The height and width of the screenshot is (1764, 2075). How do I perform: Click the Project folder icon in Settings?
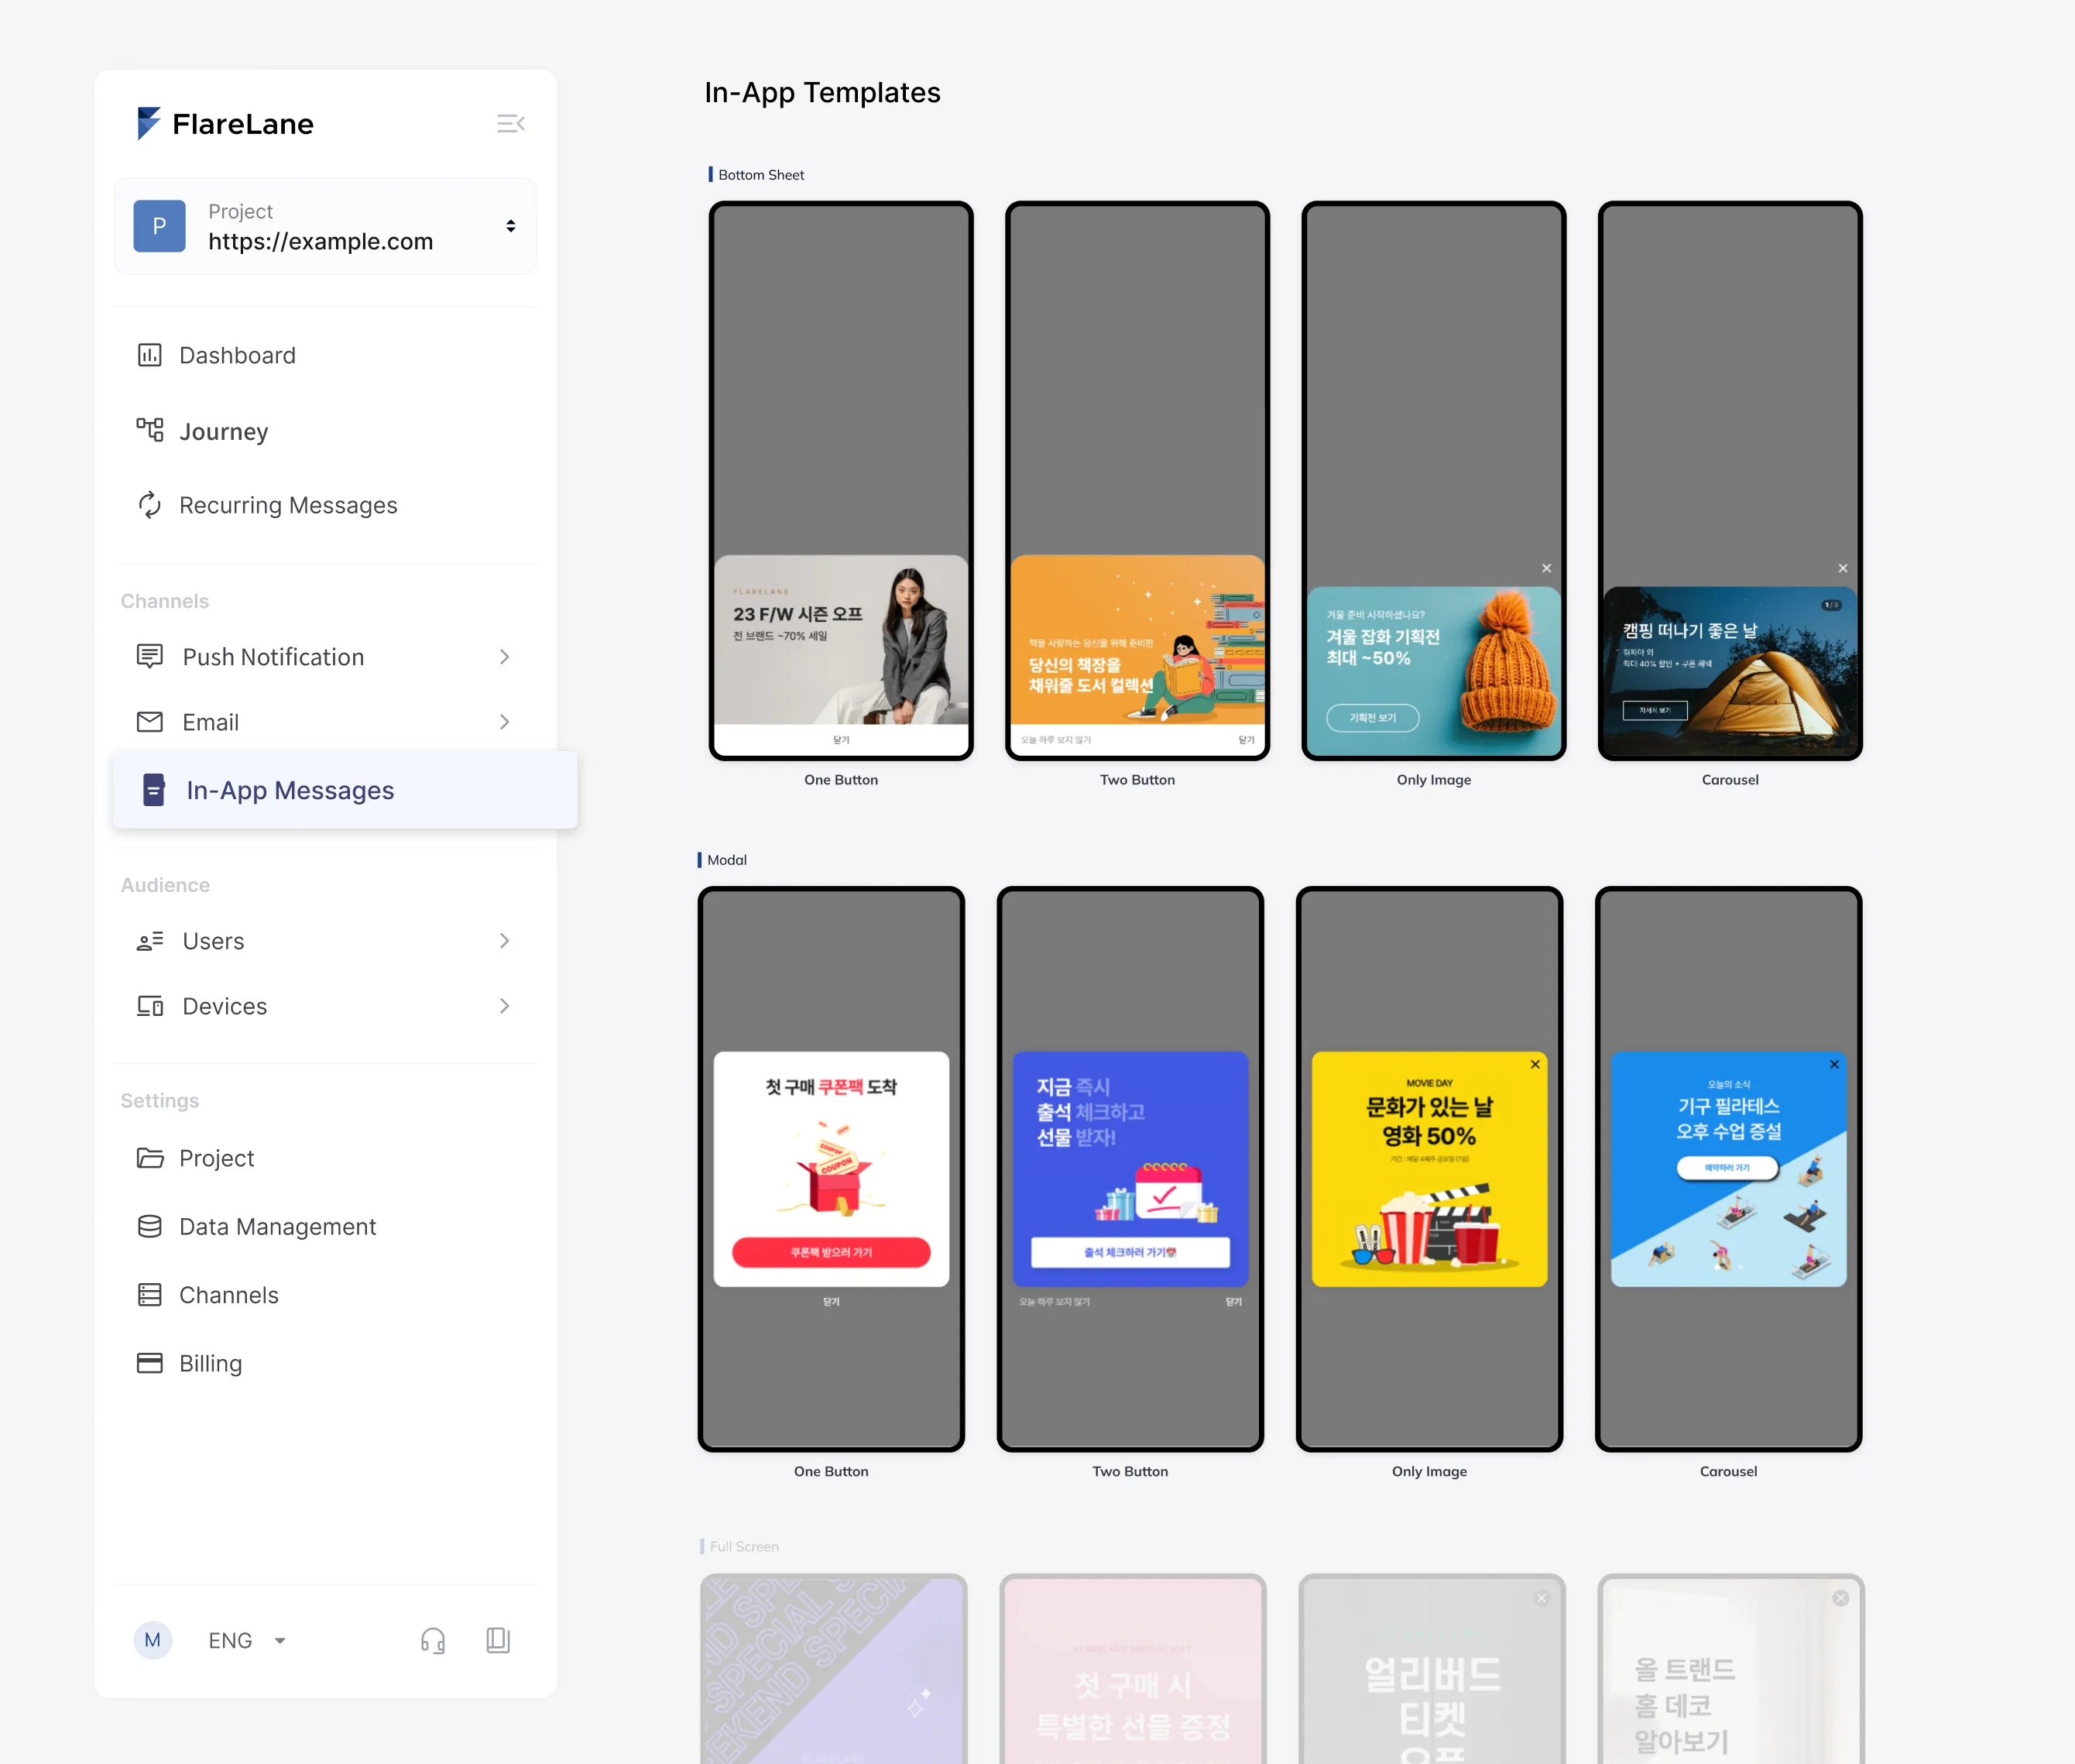pyautogui.click(x=150, y=1158)
